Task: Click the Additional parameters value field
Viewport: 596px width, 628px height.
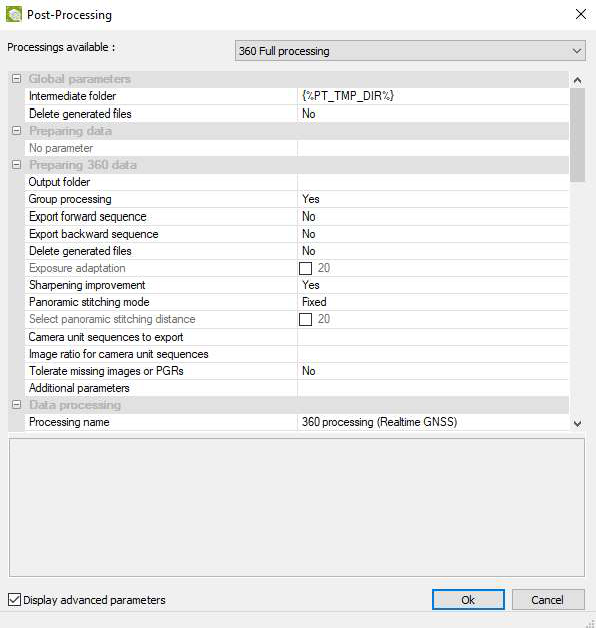Action: click(433, 388)
